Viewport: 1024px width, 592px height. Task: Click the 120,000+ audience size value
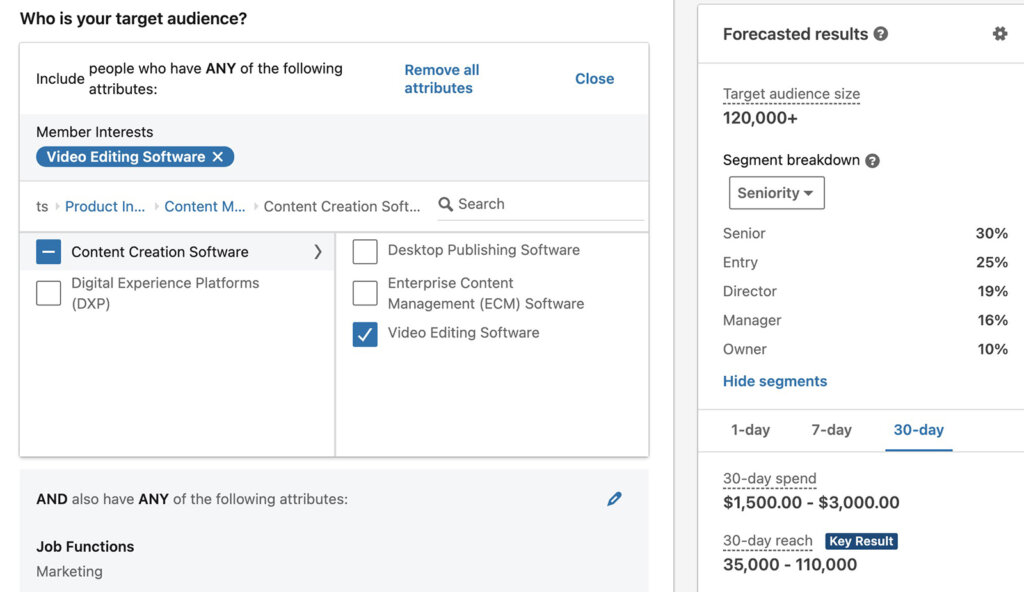coord(760,118)
